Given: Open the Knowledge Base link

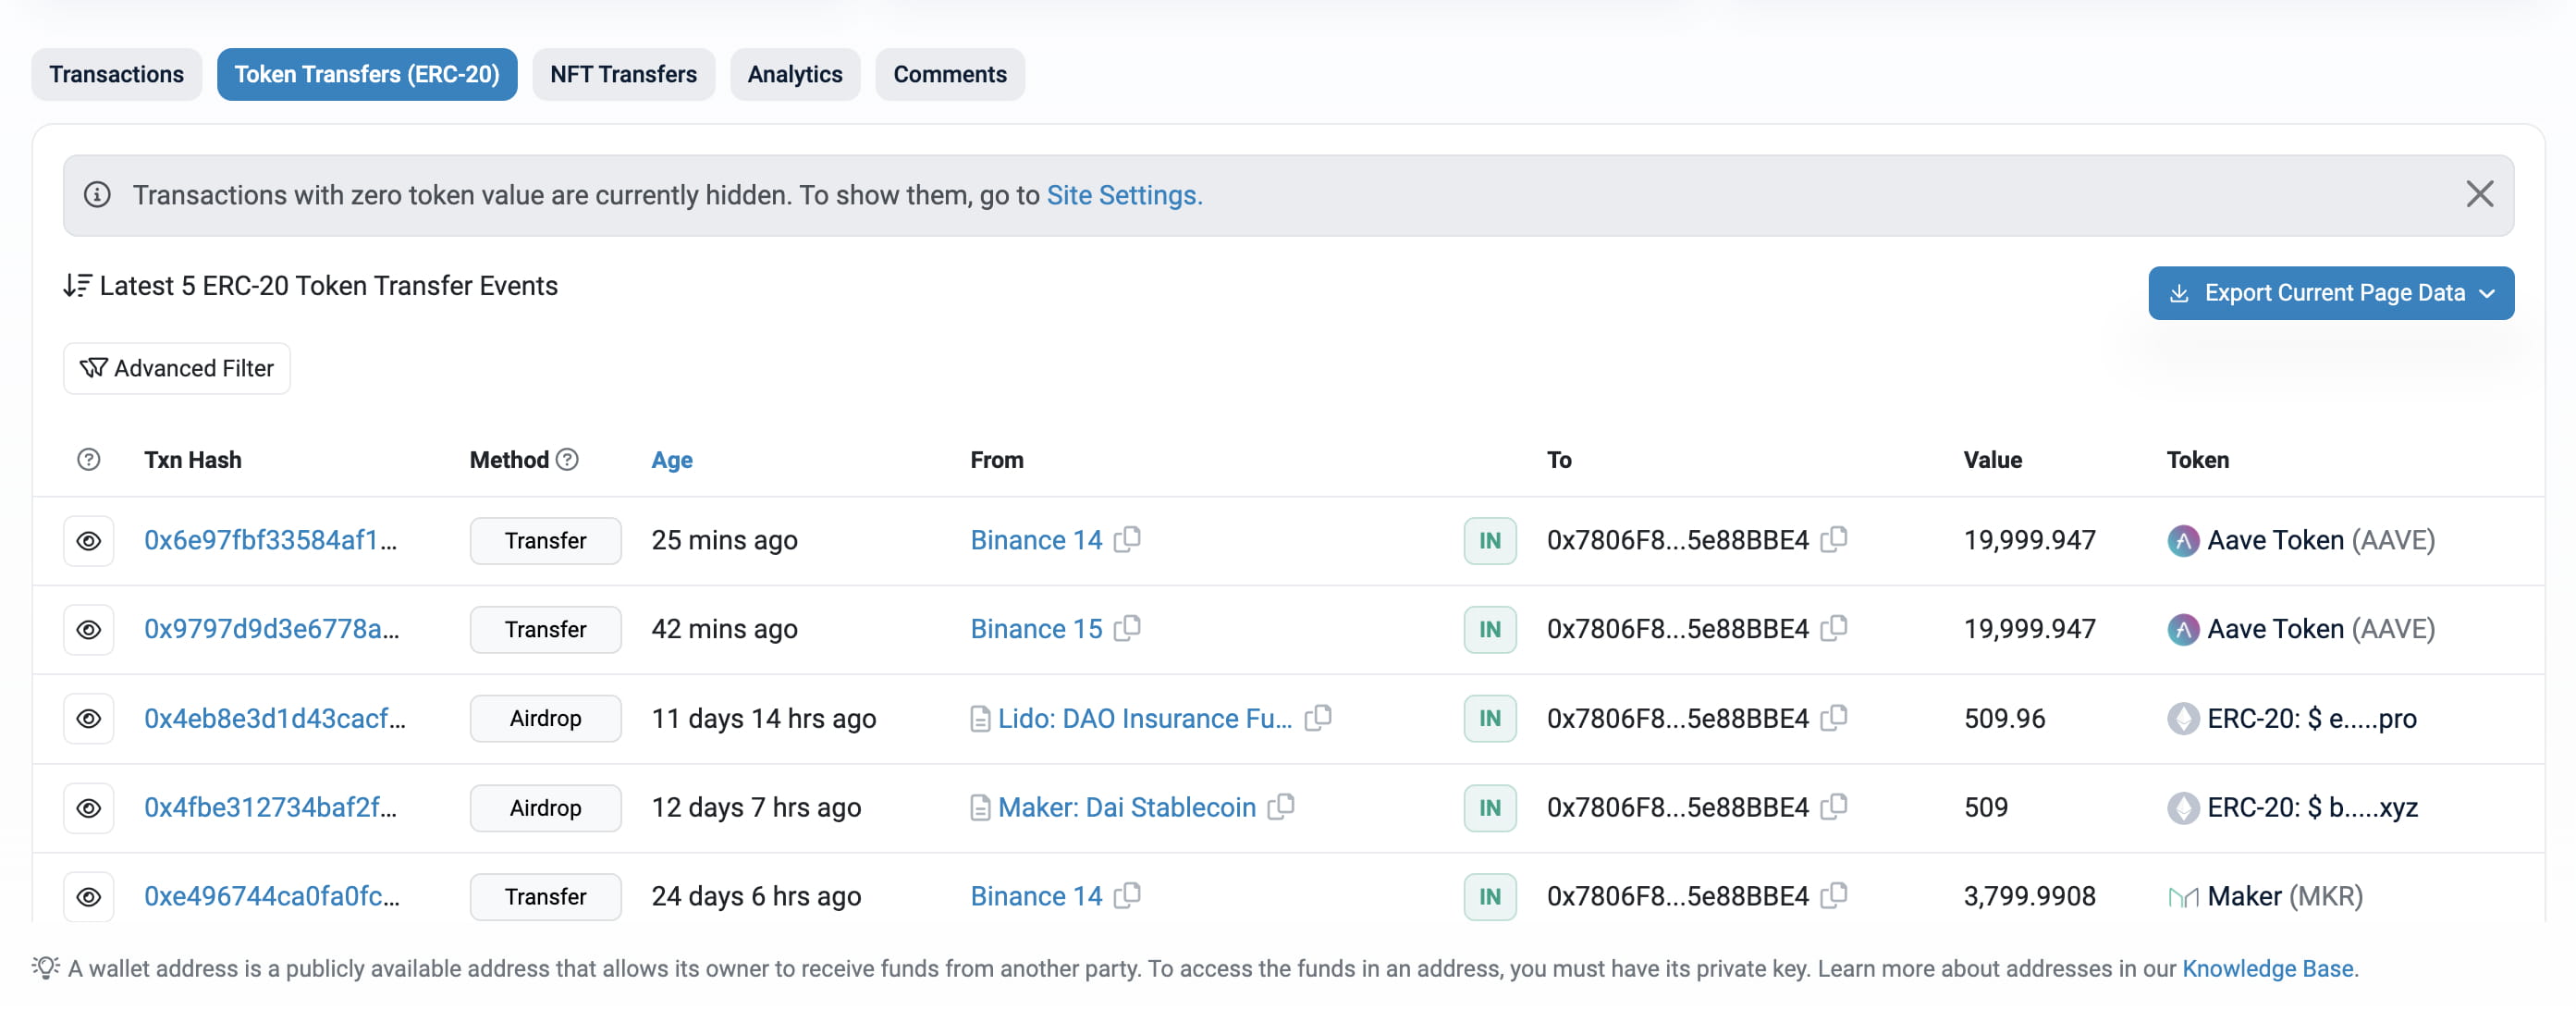Looking at the screenshot, I should pos(2267,967).
